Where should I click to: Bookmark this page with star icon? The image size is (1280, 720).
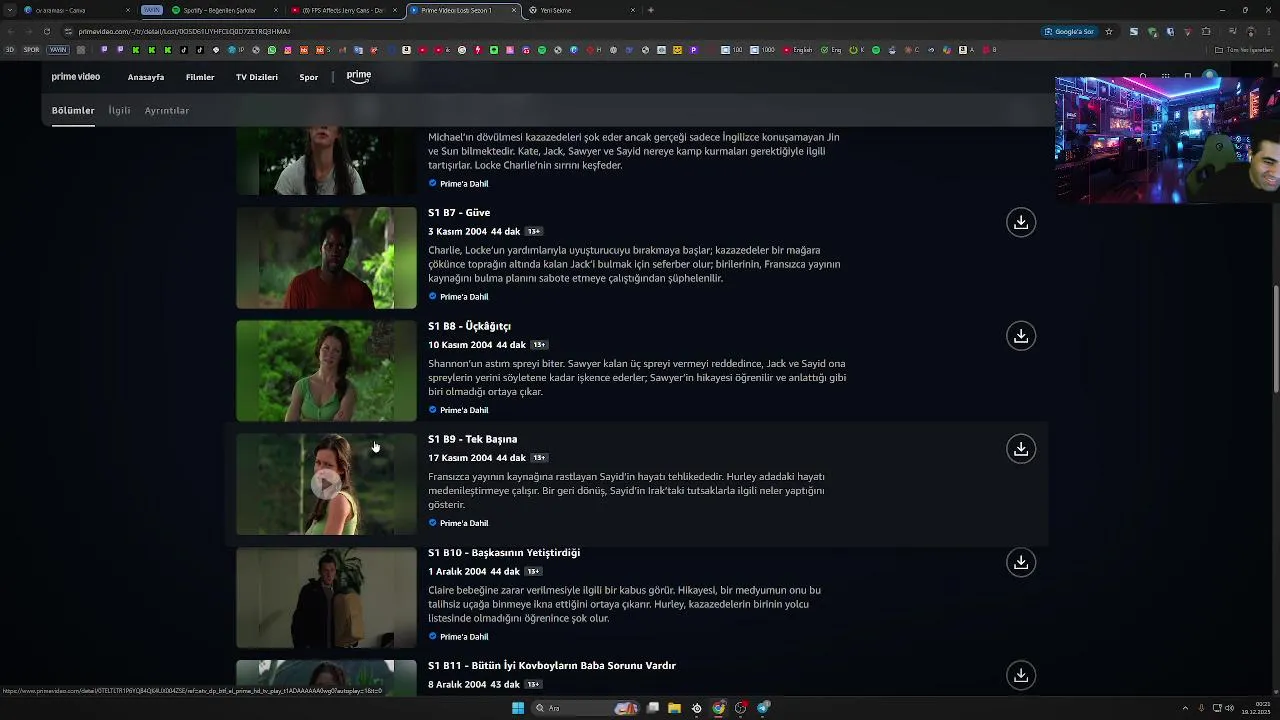point(1108,31)
